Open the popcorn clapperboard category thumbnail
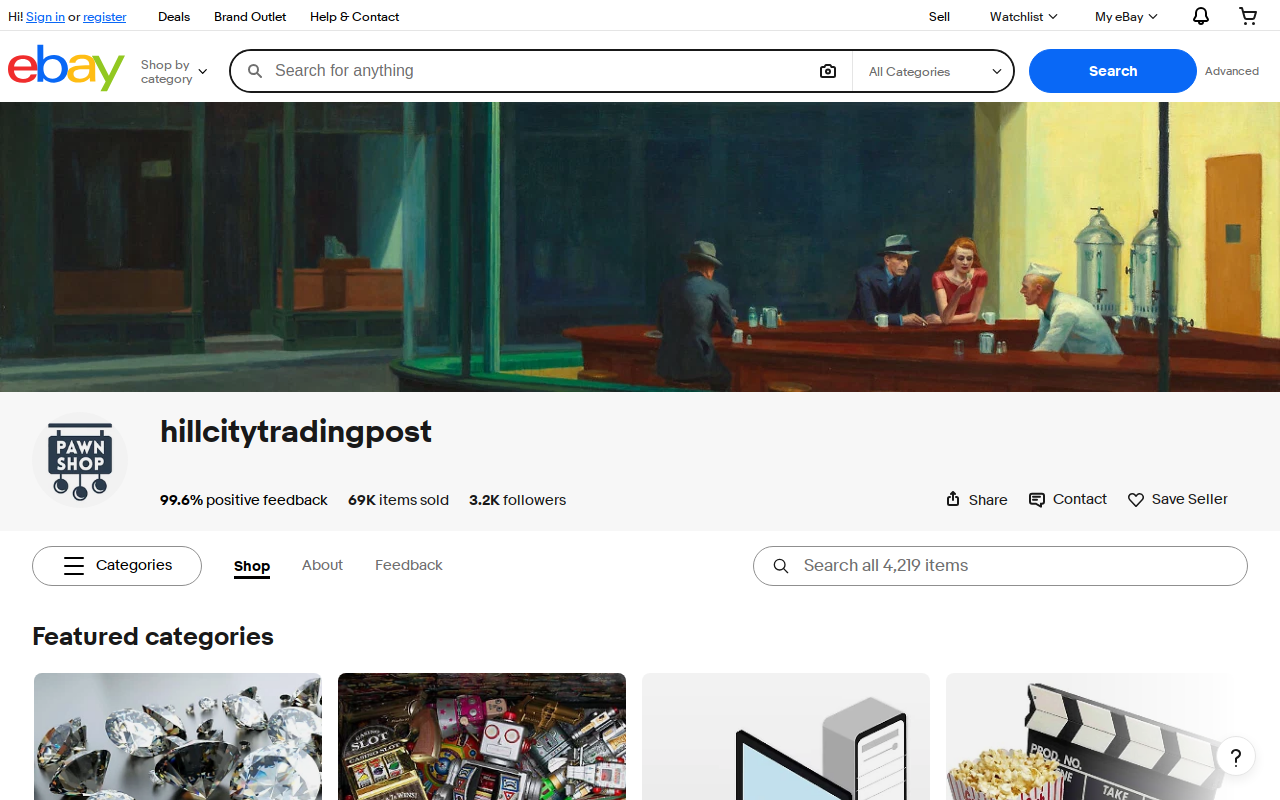Screen dimensions: 1280x800 1090,736
